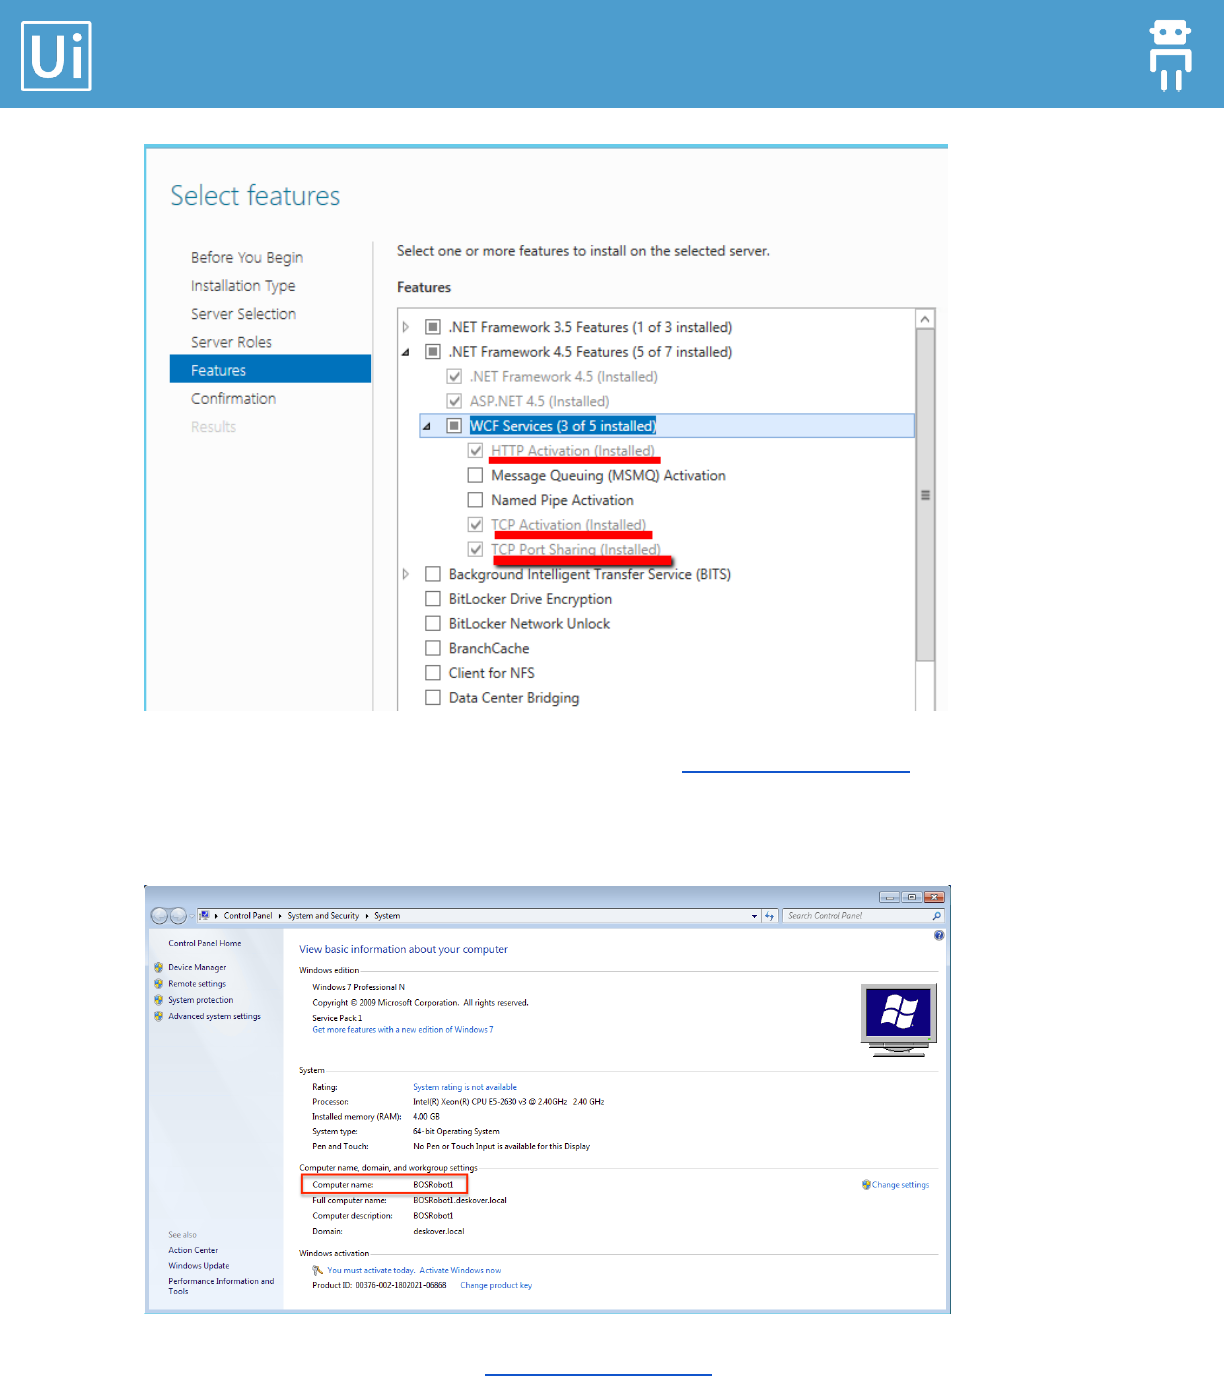Click the Forward arrow in System window

(178, 916)
